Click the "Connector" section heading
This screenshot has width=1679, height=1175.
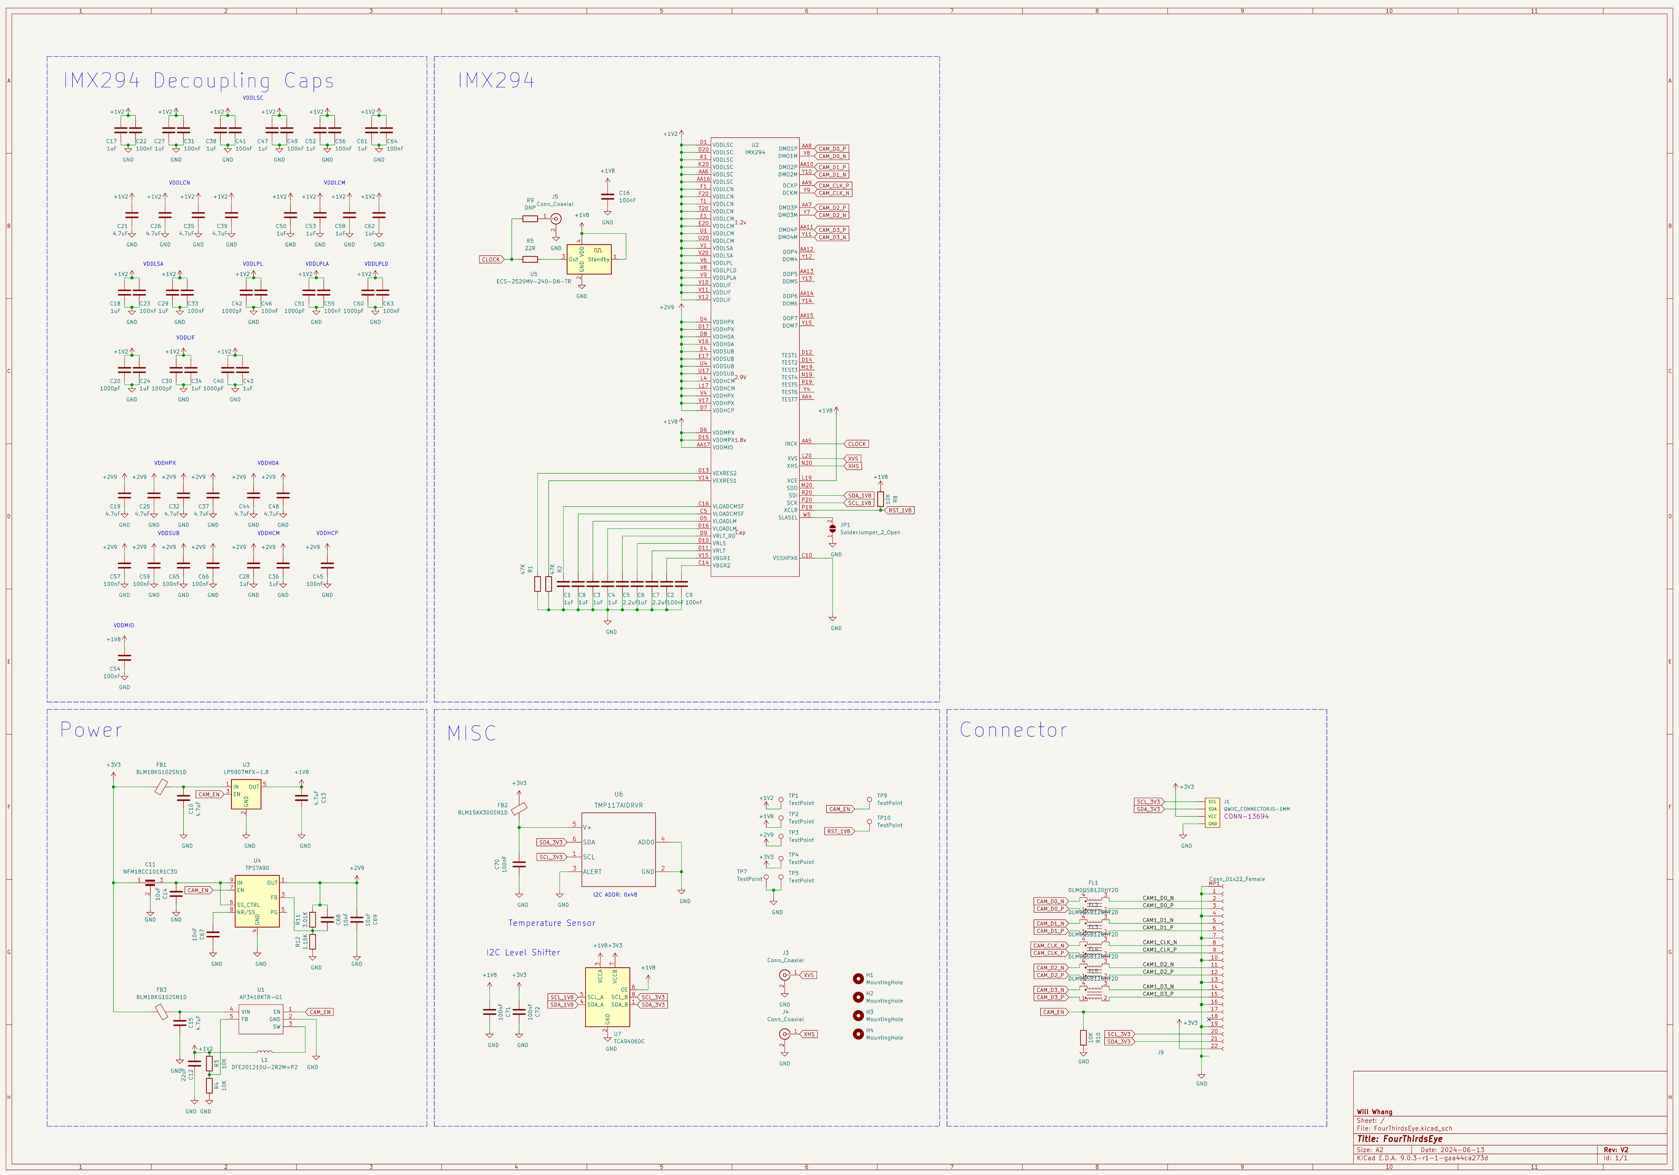[x=1013, y=730]
